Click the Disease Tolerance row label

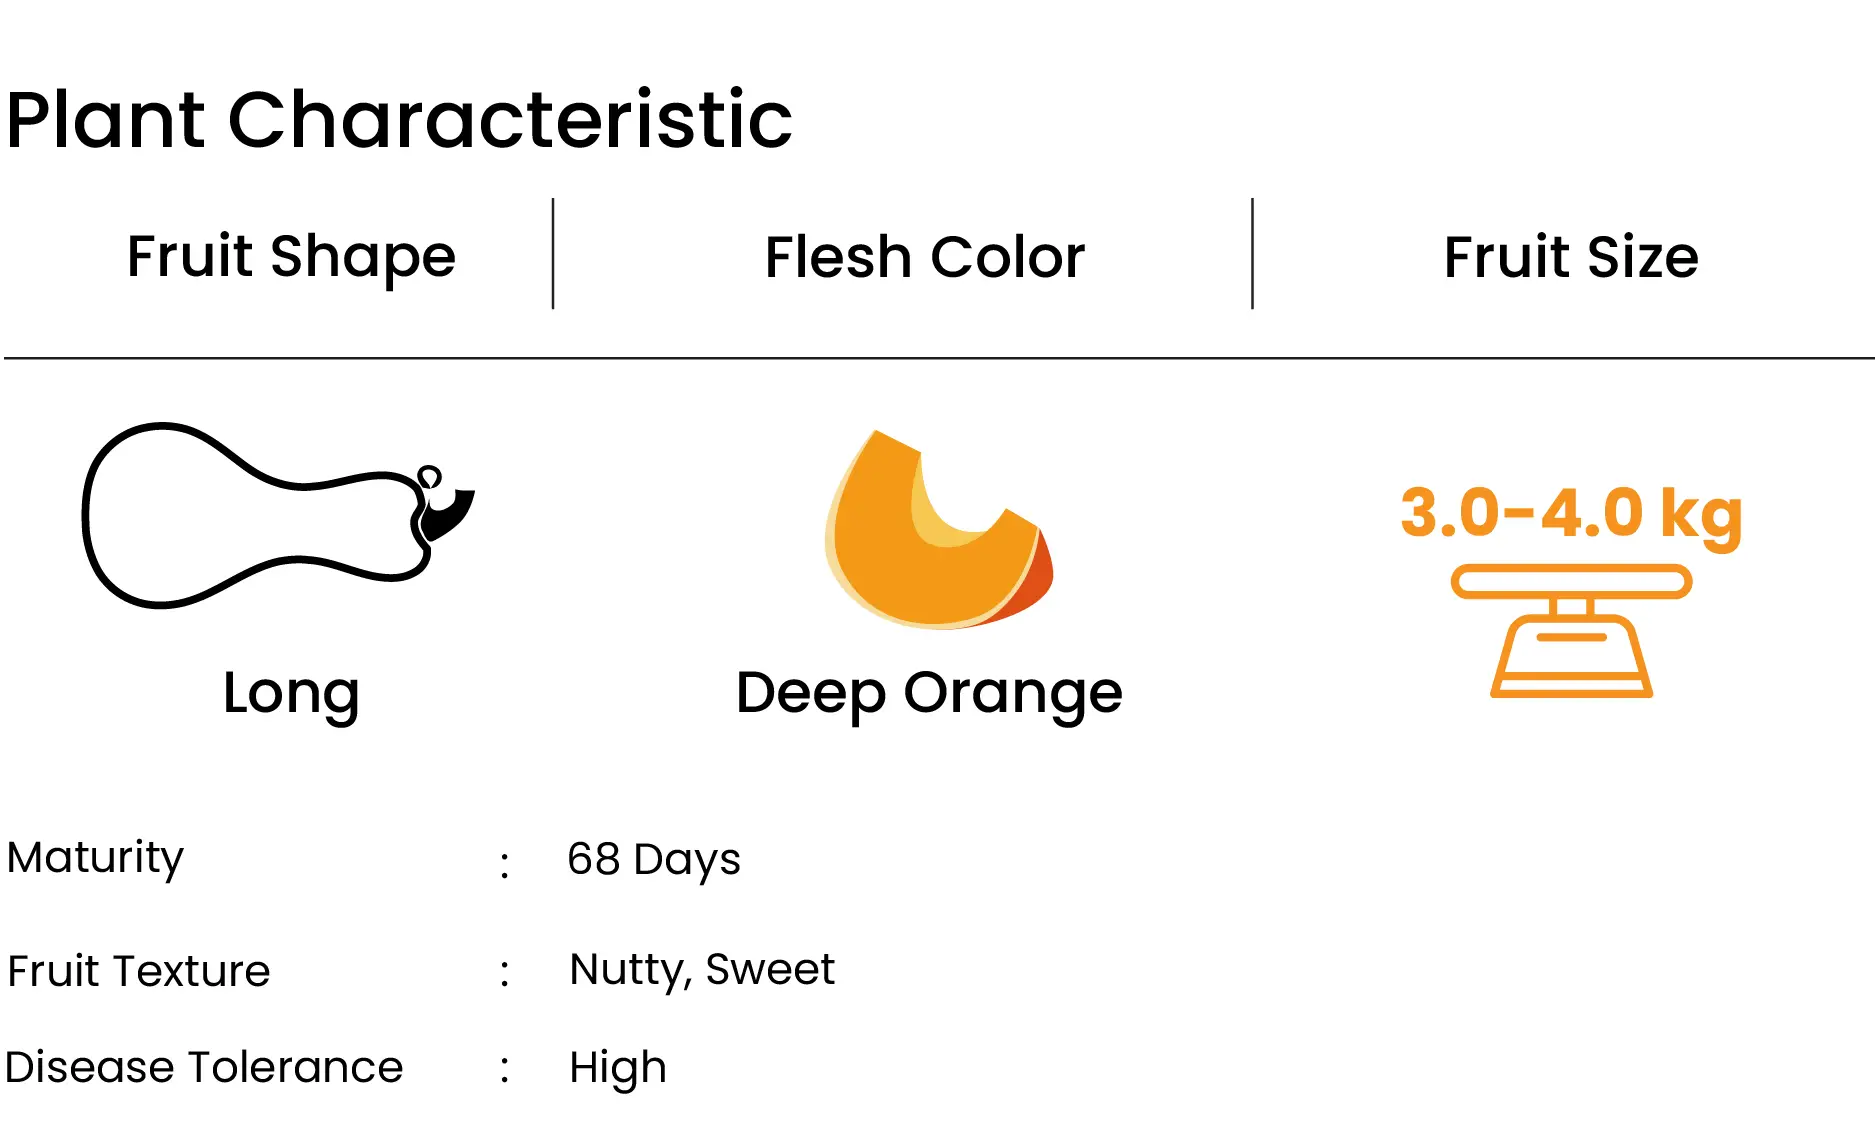(204, 1067)
